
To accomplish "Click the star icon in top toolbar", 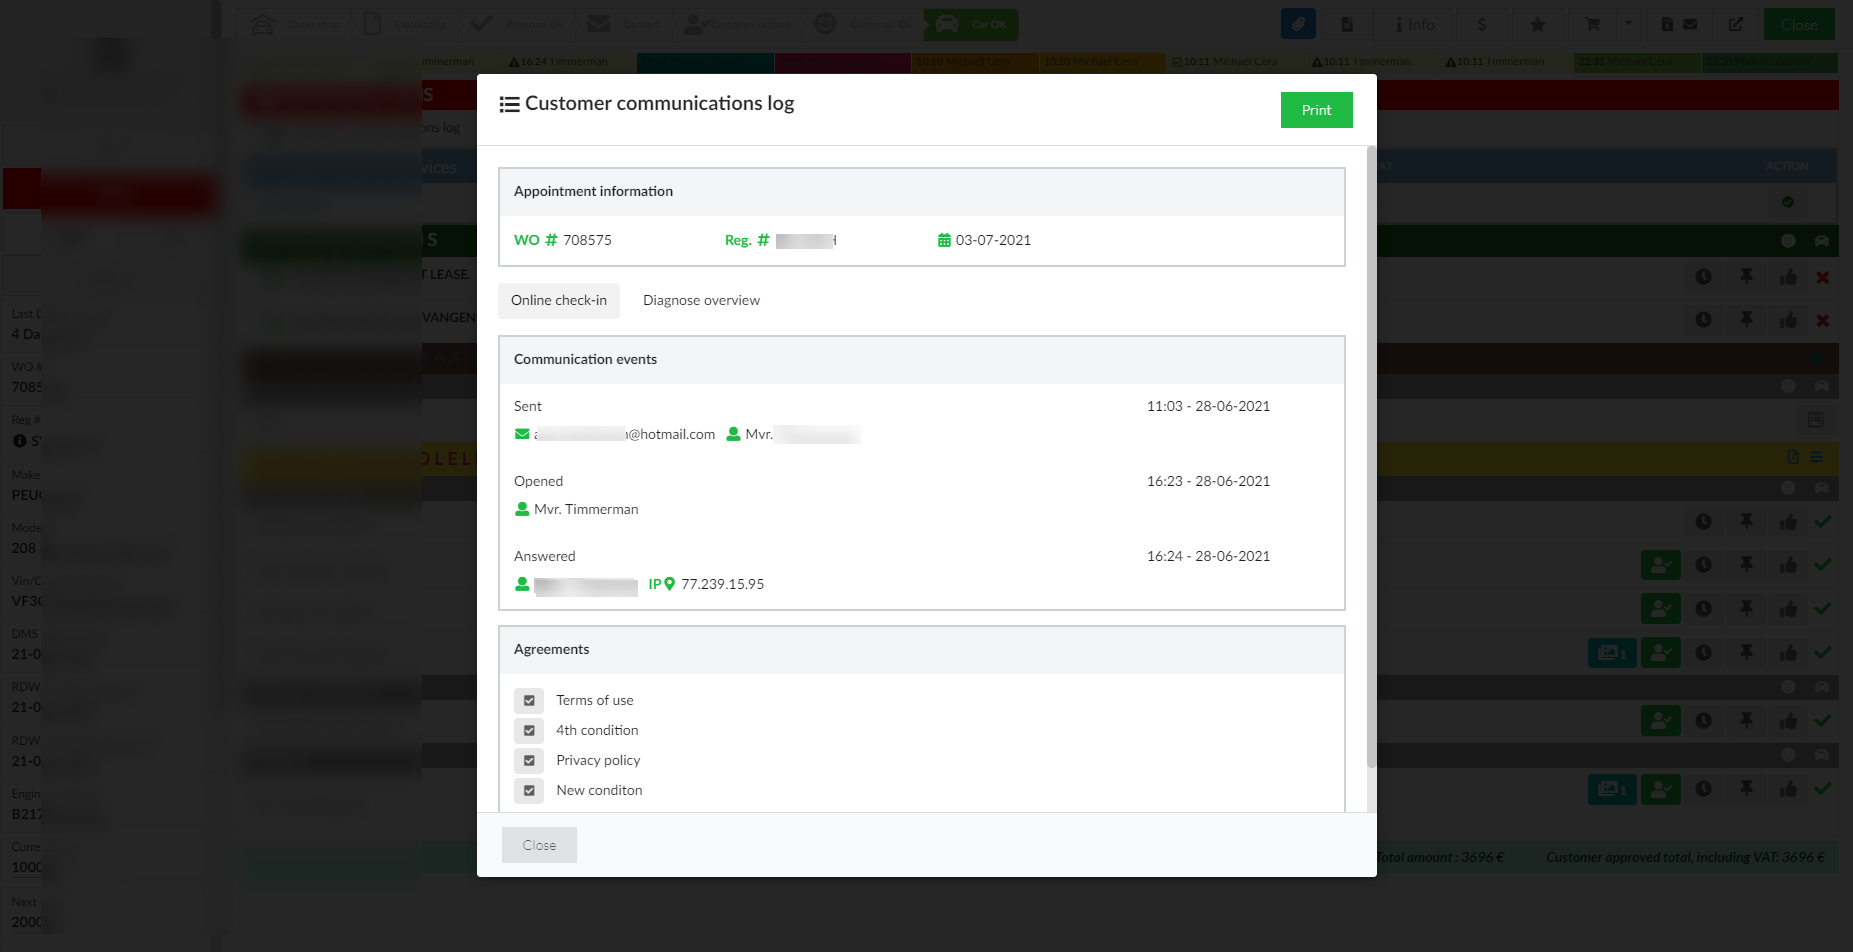I will pos(1538,24).
